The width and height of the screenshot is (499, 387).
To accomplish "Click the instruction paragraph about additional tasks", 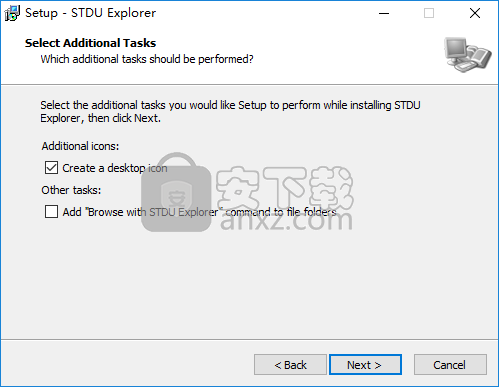I will (x=230, y=111).
